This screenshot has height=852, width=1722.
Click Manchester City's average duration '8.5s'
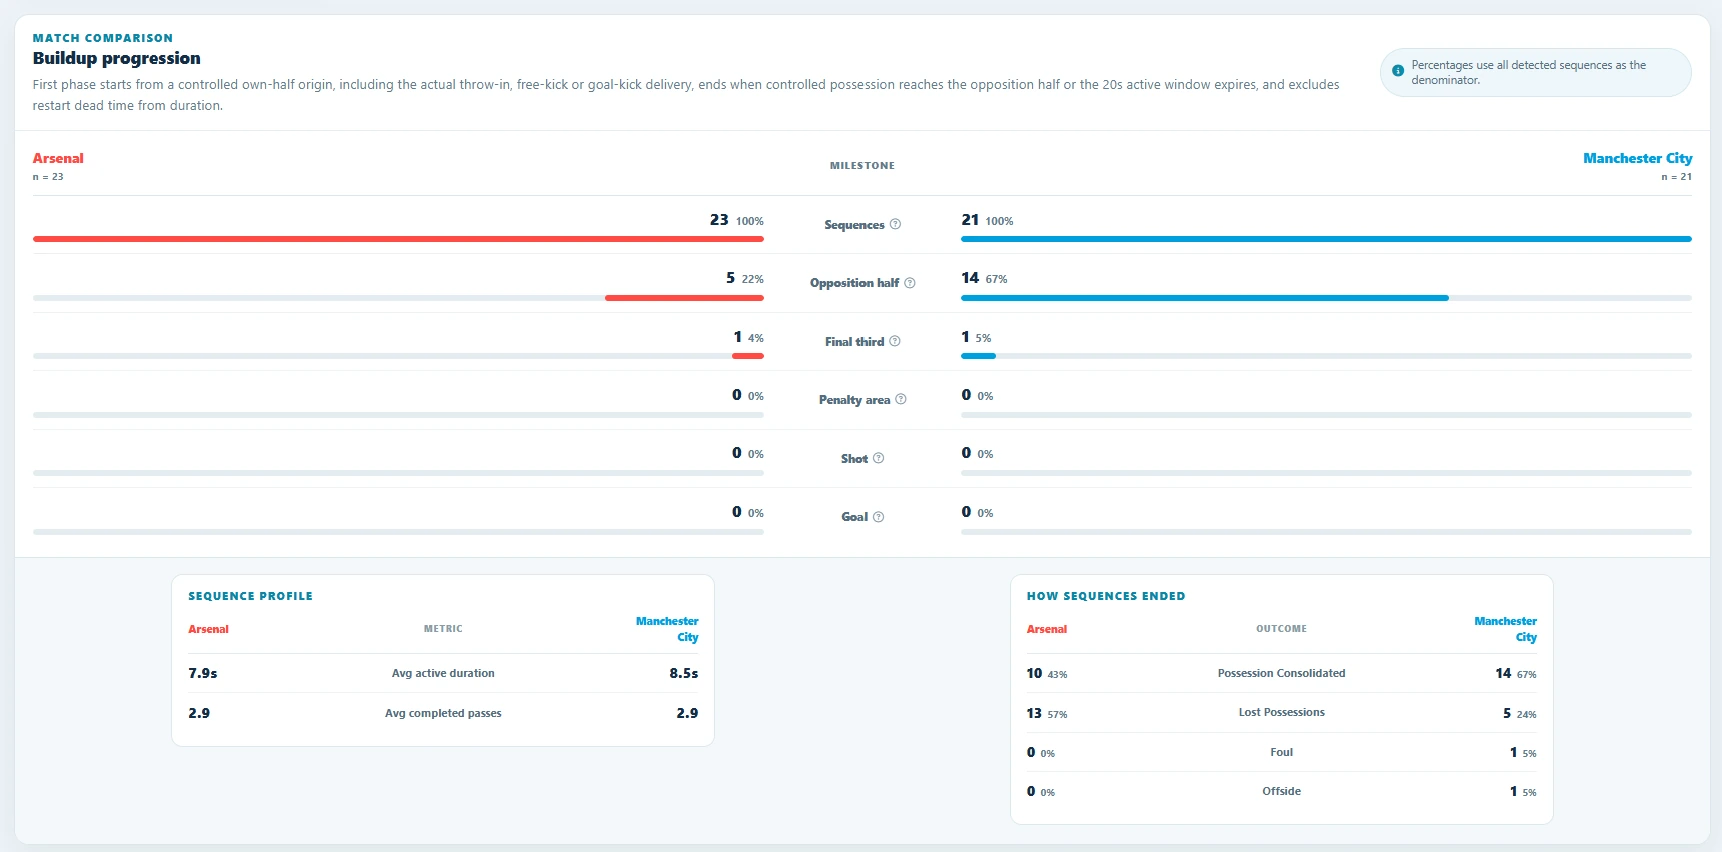684,673
